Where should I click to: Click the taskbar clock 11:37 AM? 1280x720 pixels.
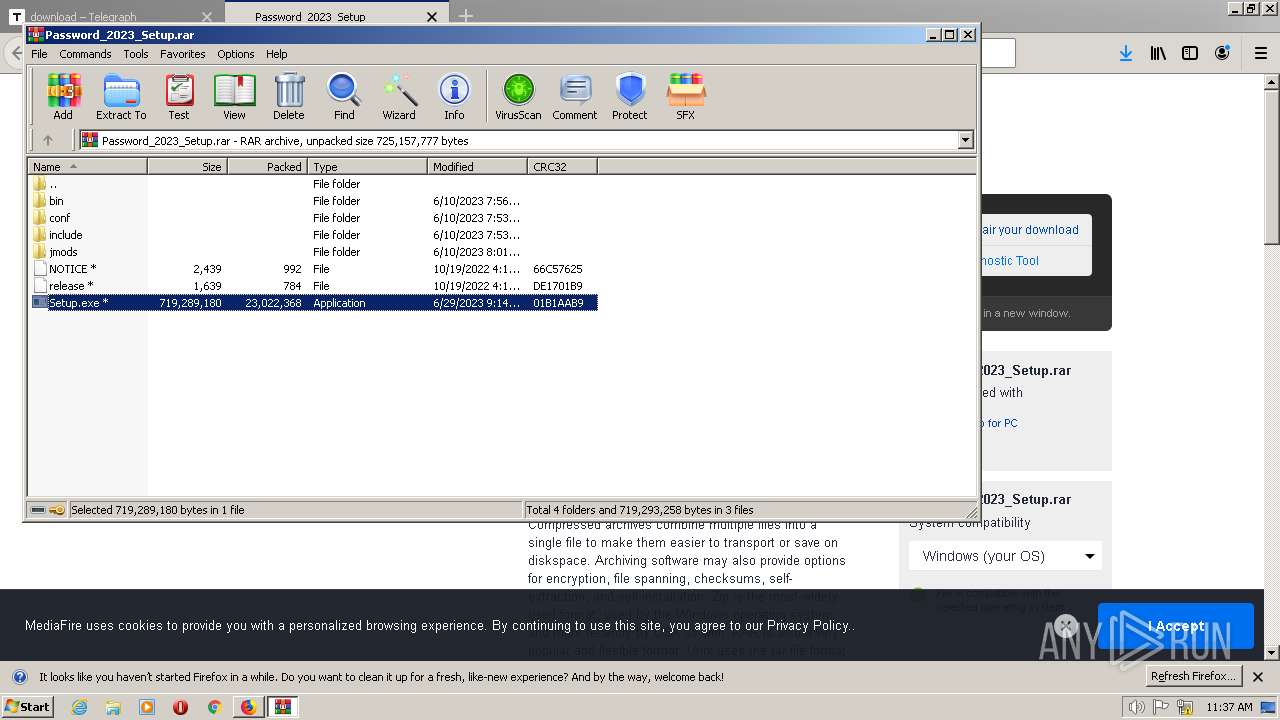click(x=1229, y=707)
